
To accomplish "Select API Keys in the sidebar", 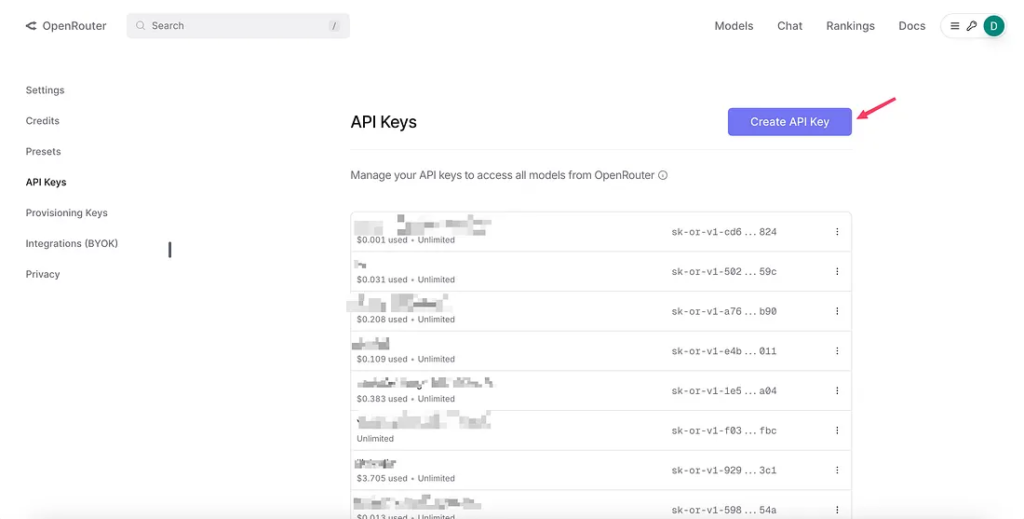I will [x=46, y=182].
